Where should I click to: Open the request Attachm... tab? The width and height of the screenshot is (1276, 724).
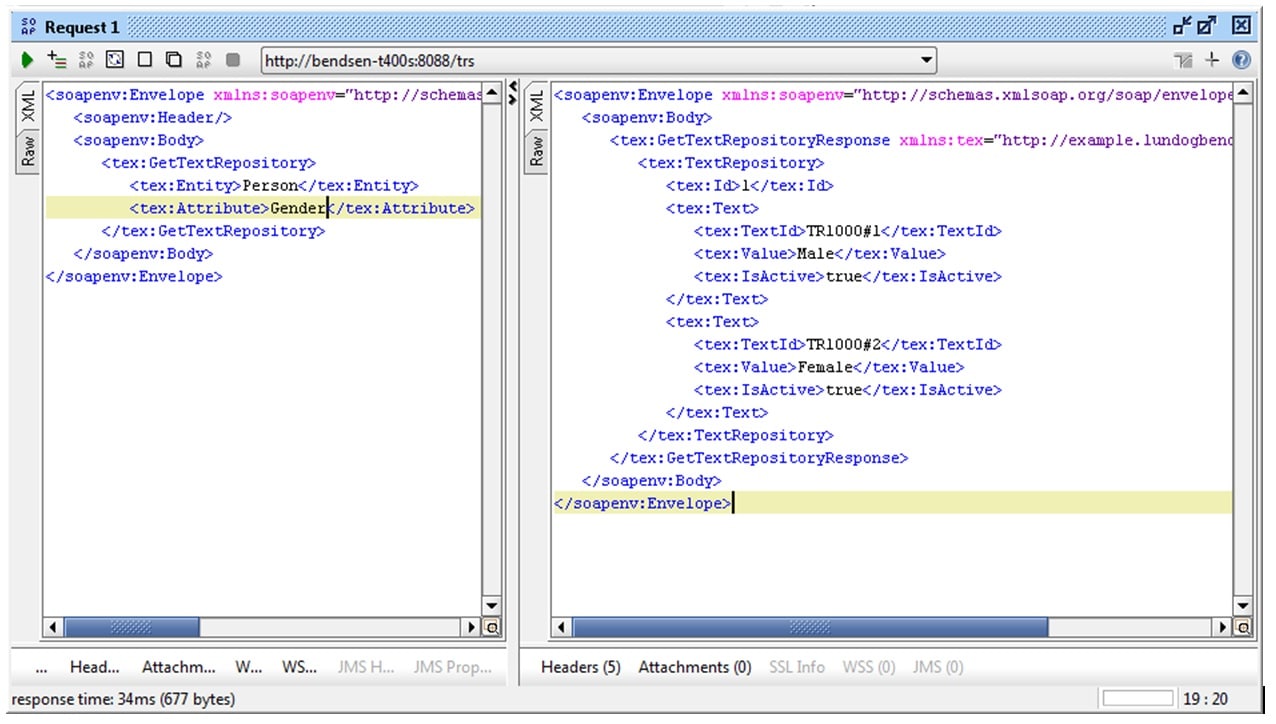(x=178, y=667)
